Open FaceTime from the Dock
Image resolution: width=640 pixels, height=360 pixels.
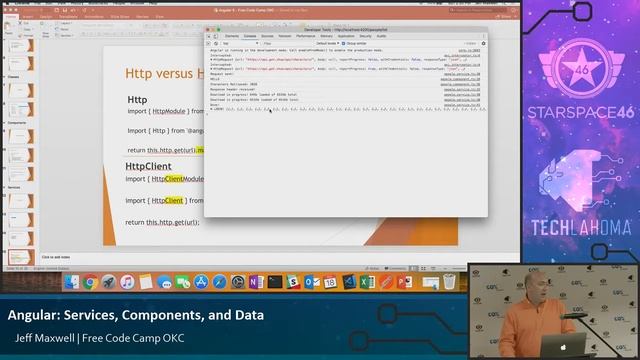(182, 282)
